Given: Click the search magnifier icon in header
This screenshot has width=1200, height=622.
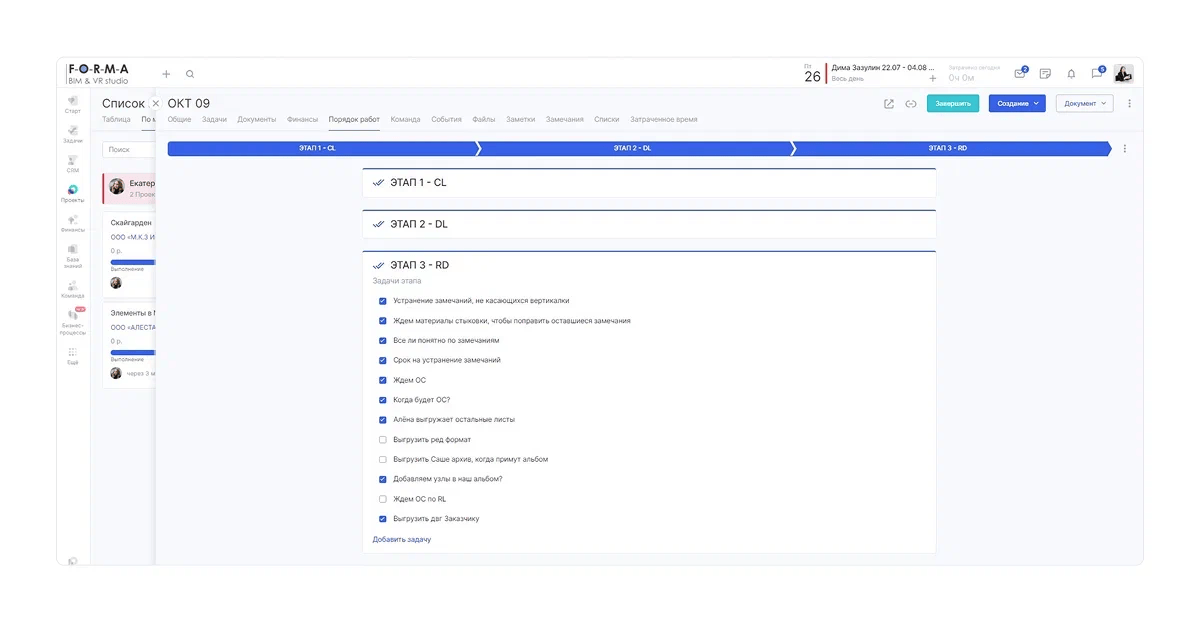Looking at the screenshot, I should coord(190,74).
